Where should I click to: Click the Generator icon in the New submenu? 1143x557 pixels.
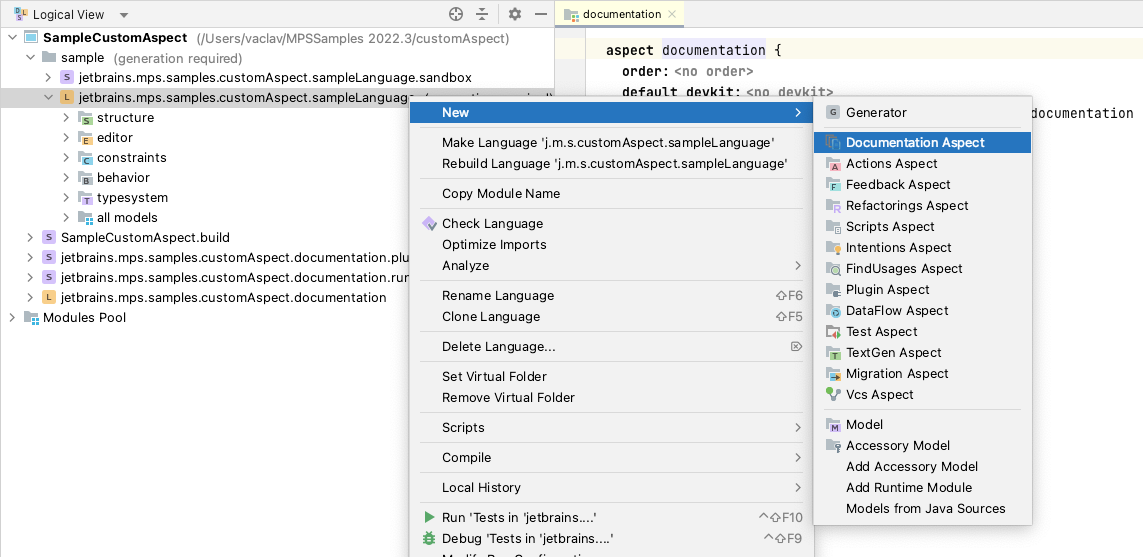(x=833, y=113)
